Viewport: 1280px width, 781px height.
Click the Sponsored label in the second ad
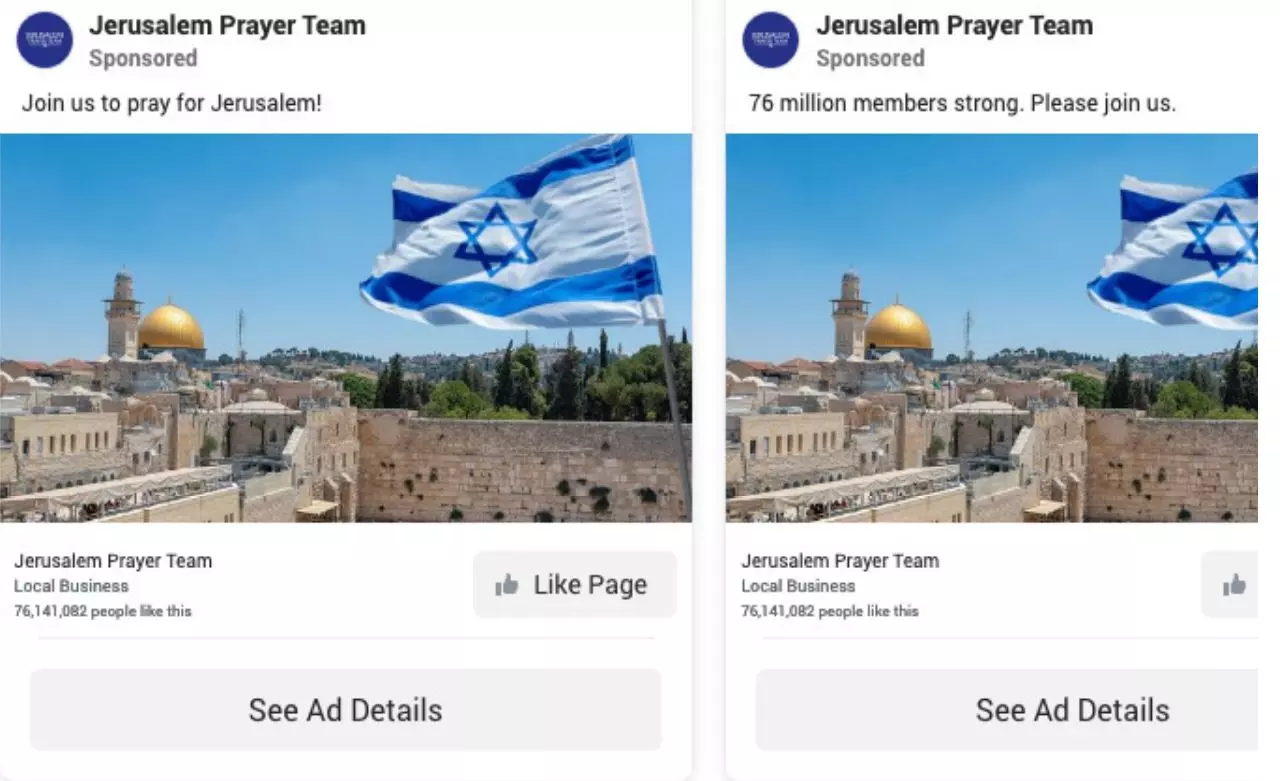[870, 58]
